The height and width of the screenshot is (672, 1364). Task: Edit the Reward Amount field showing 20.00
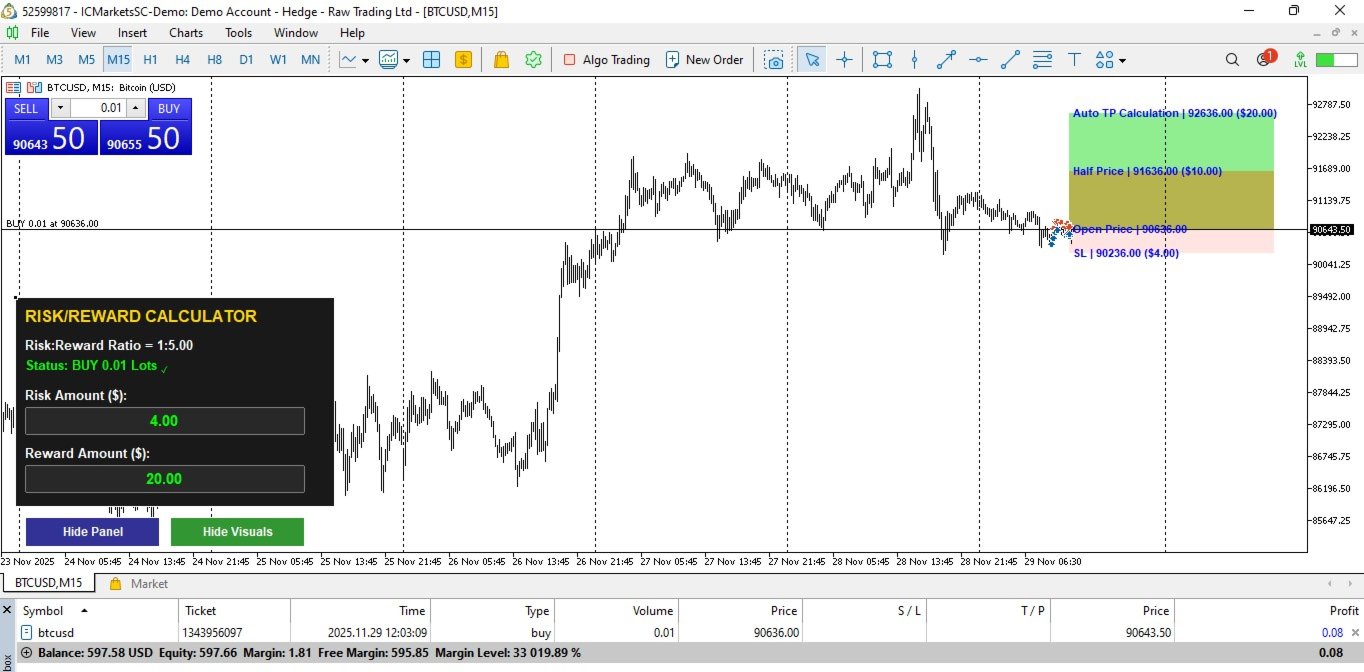click(164, 479)
